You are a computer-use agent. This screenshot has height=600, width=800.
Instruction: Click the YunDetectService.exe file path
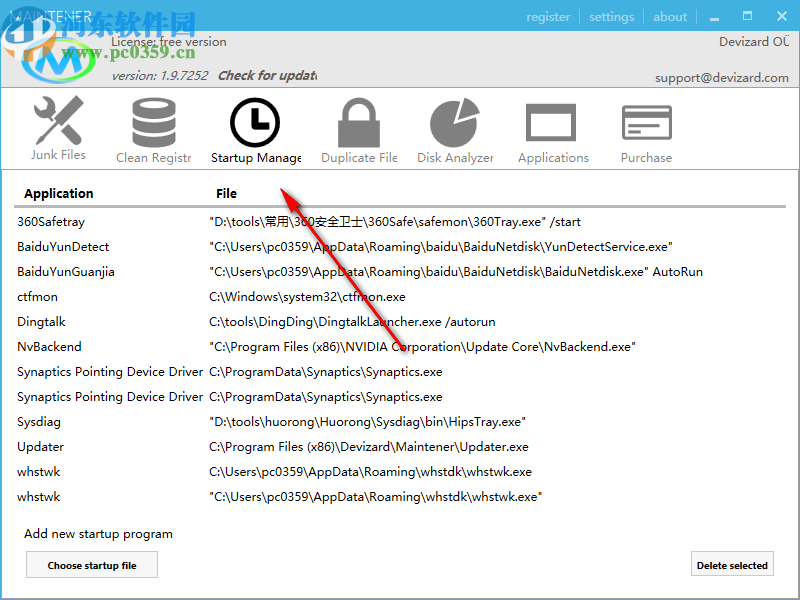(441, 247)
